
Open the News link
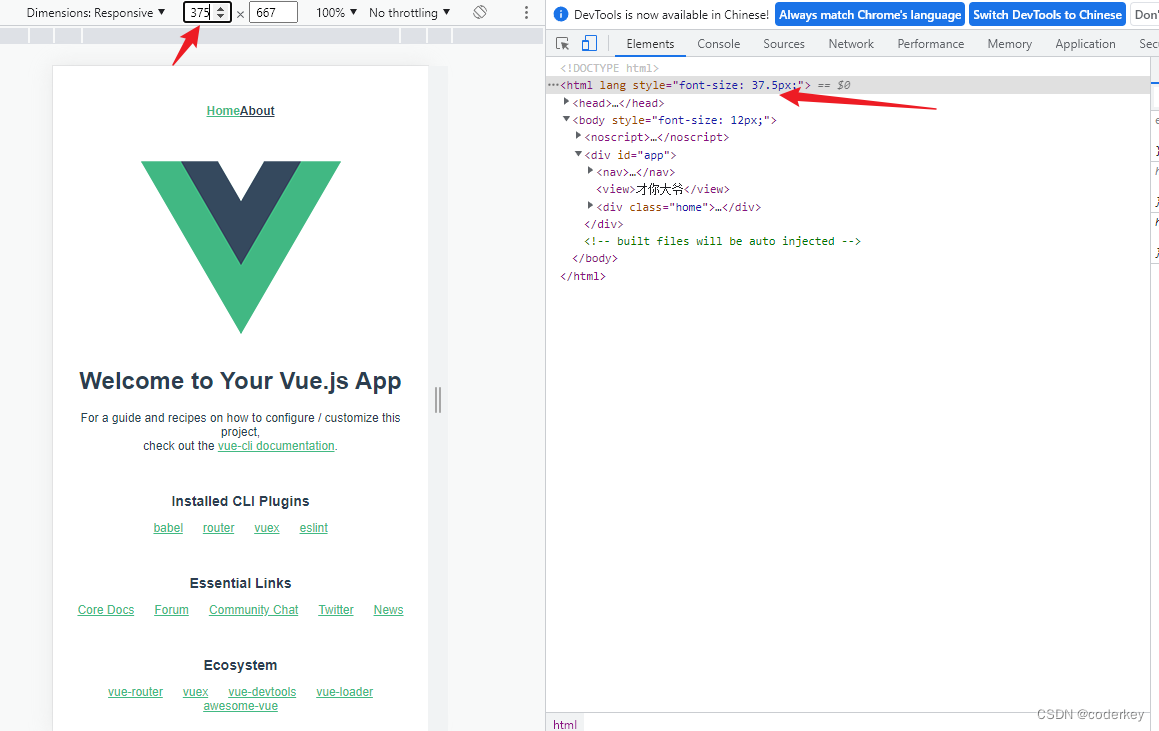[x=388, y=610]
